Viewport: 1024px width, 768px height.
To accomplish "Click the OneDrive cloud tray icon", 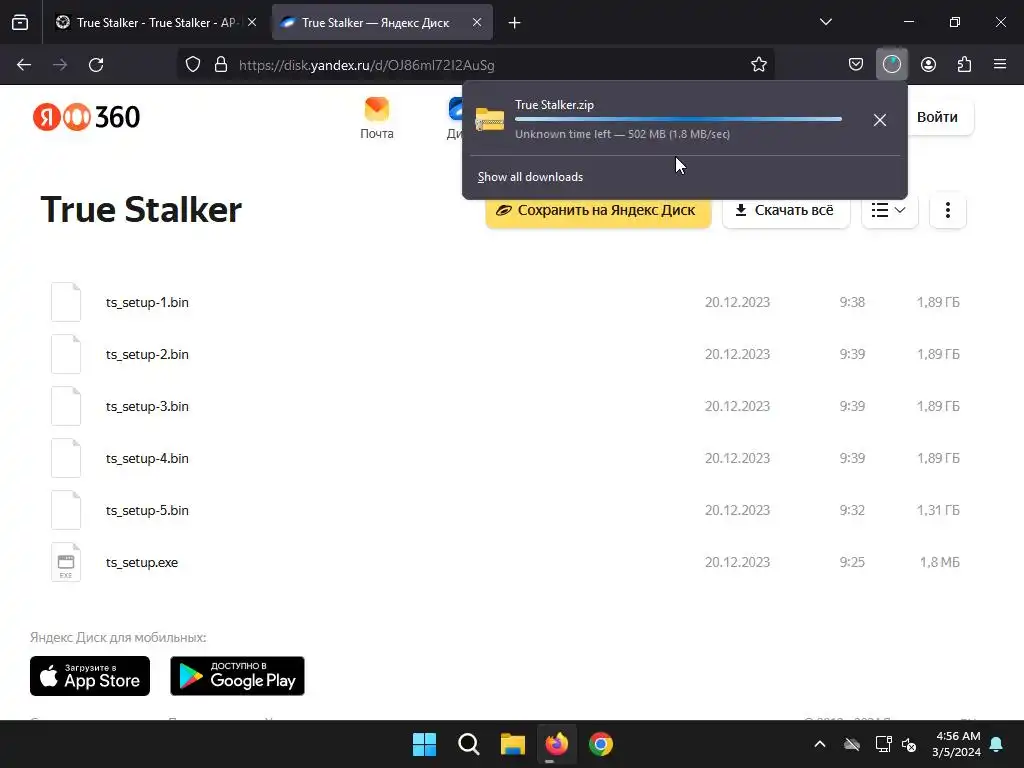I will pos(852,744).
